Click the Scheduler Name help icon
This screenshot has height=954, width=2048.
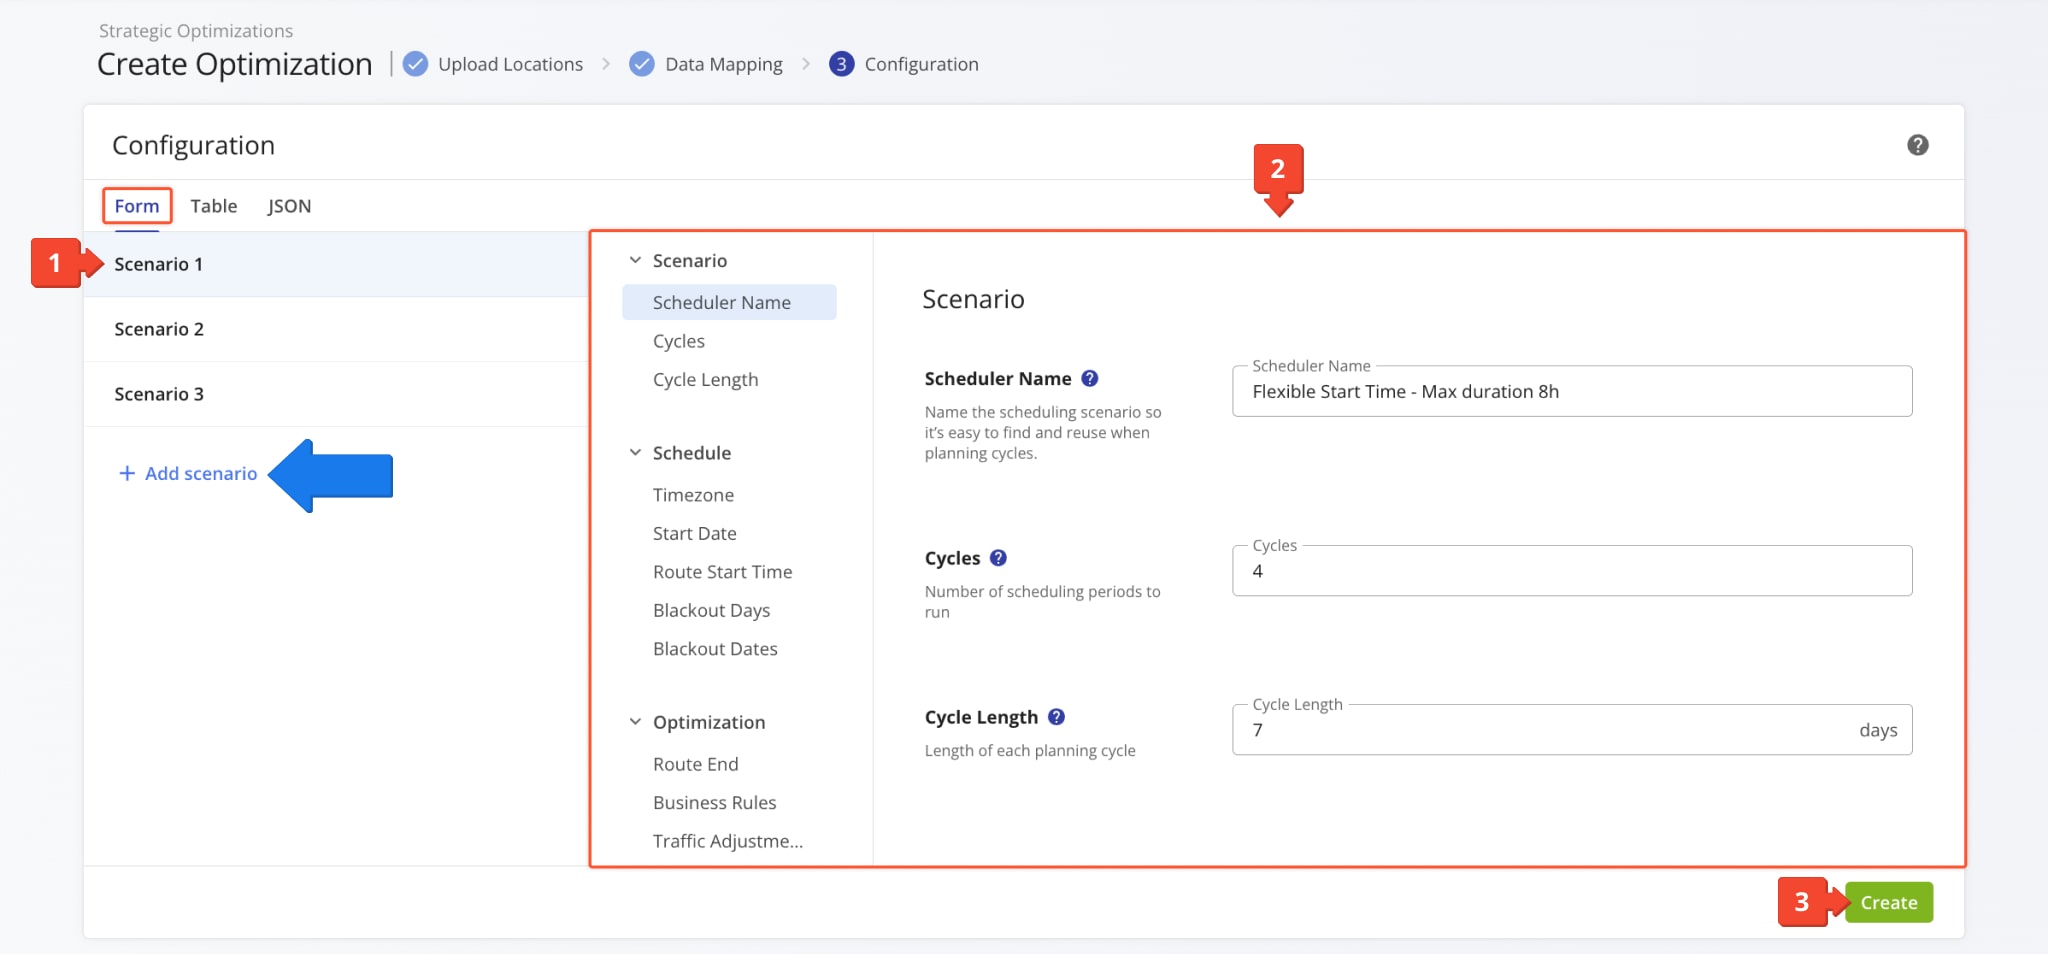pos(1090,378)
